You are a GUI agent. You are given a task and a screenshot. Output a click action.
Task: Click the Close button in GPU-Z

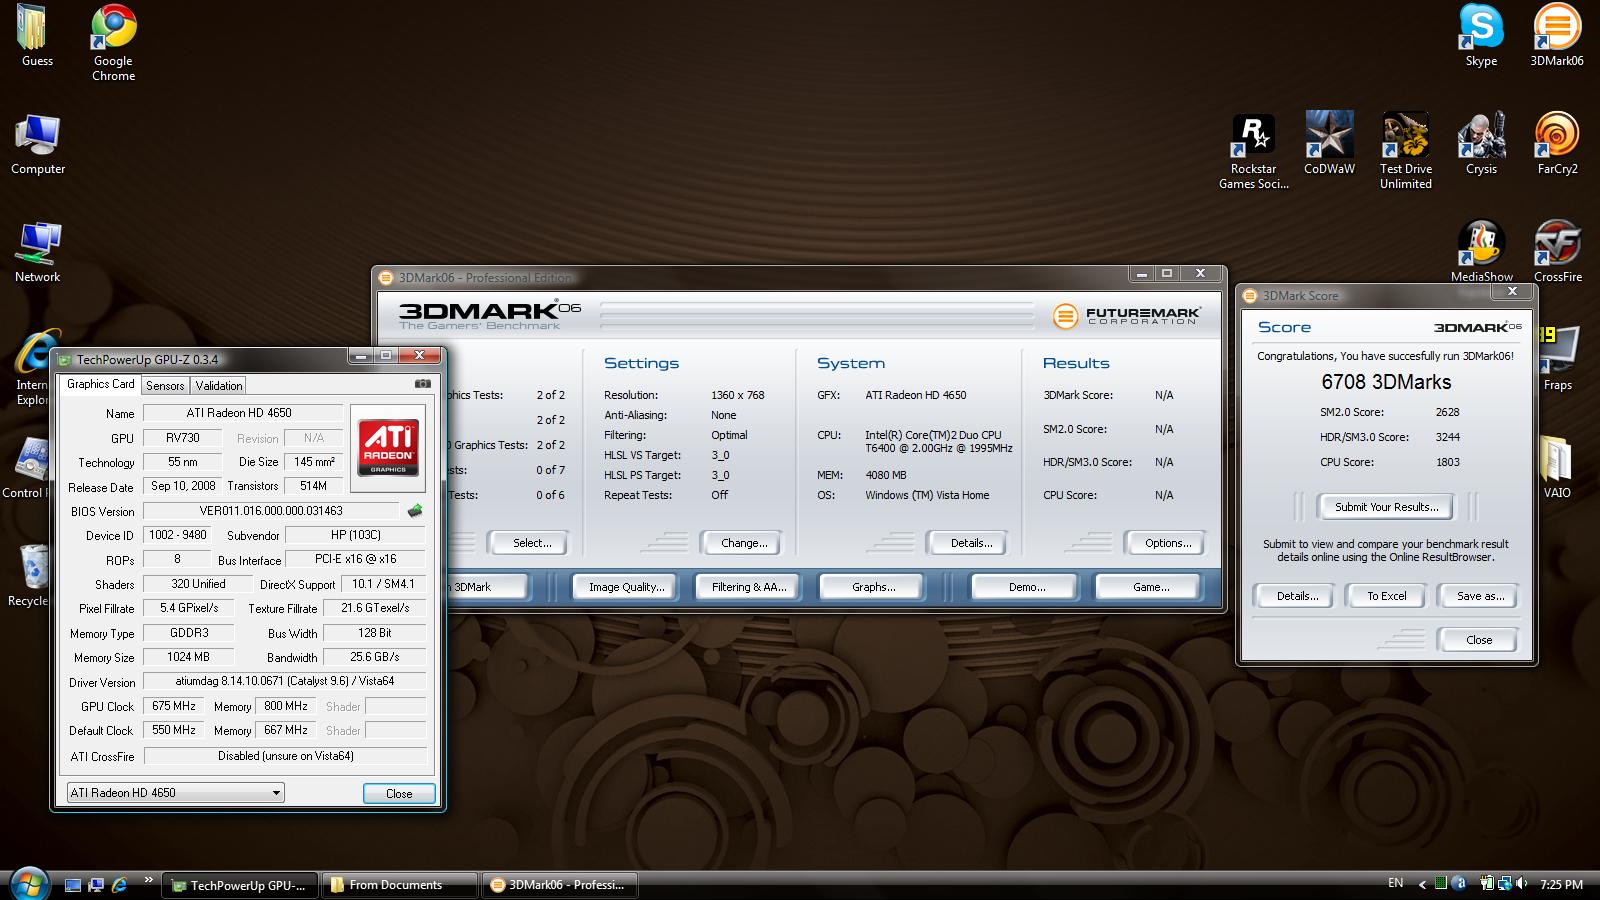399,793
